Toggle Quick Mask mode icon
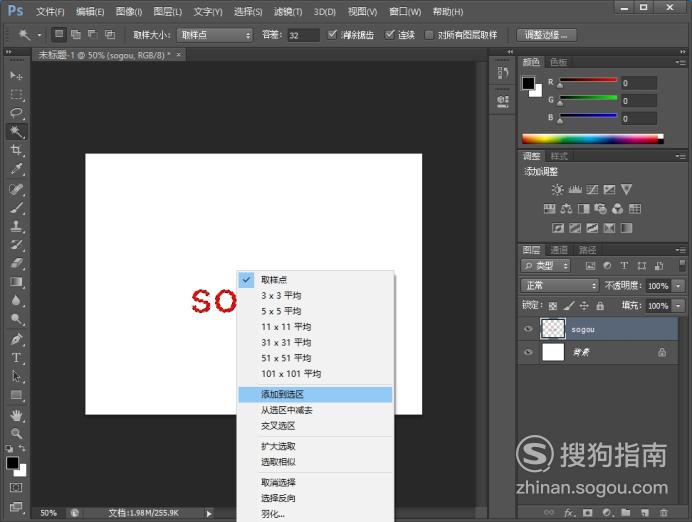Viewport: 692px width, 522px height. 16,488
